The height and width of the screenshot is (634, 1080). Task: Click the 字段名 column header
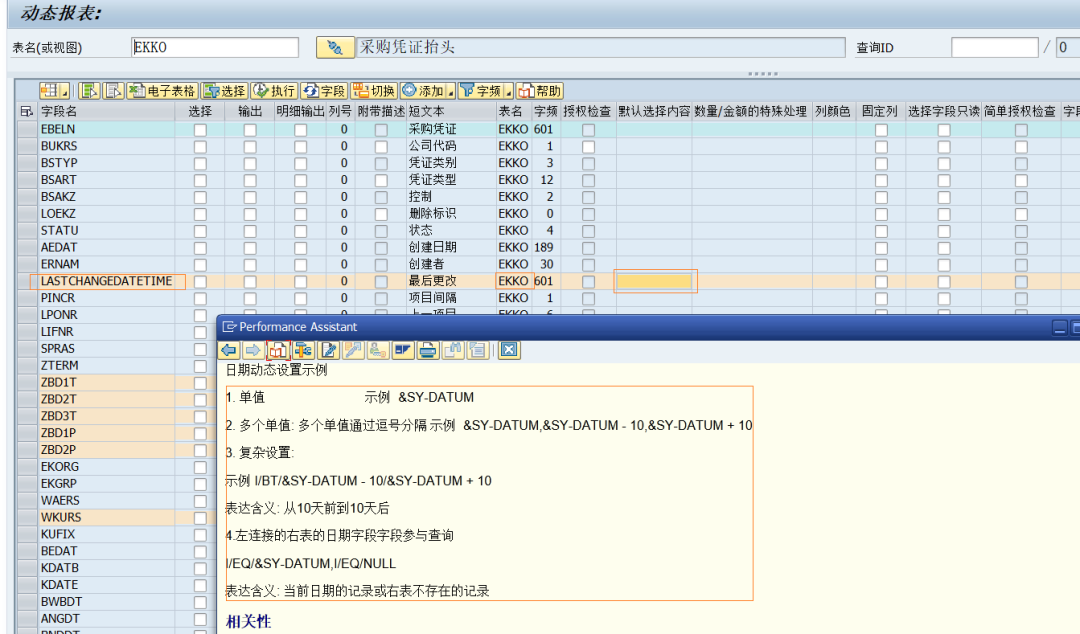[107, 111]
